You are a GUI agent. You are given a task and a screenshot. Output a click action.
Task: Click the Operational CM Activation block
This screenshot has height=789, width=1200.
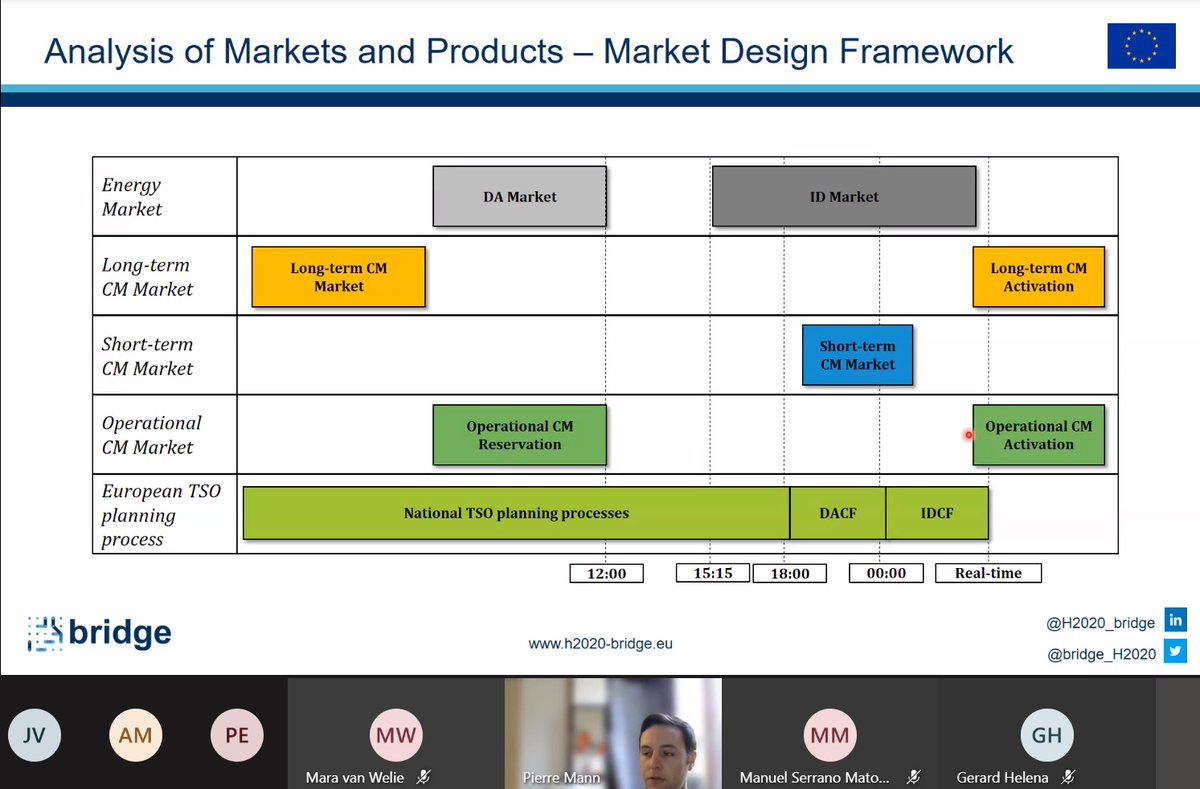[1038, 435]
